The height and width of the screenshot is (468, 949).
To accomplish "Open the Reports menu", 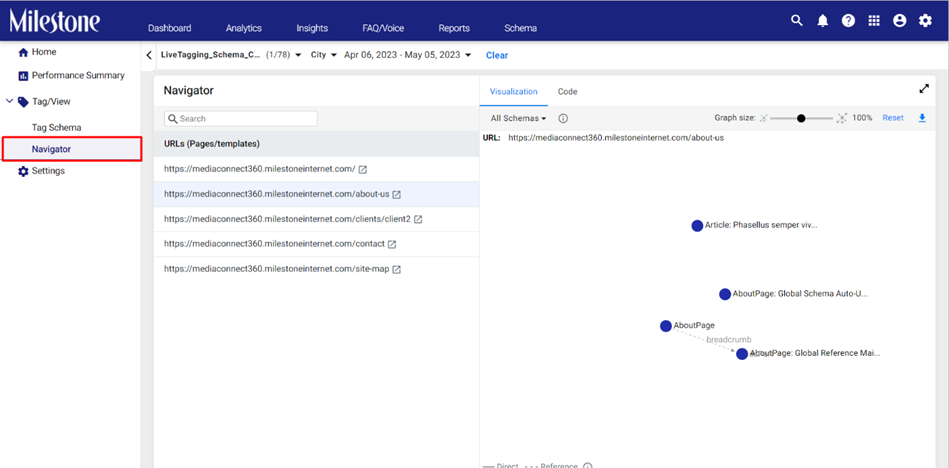I will click(x=454, y=28).
